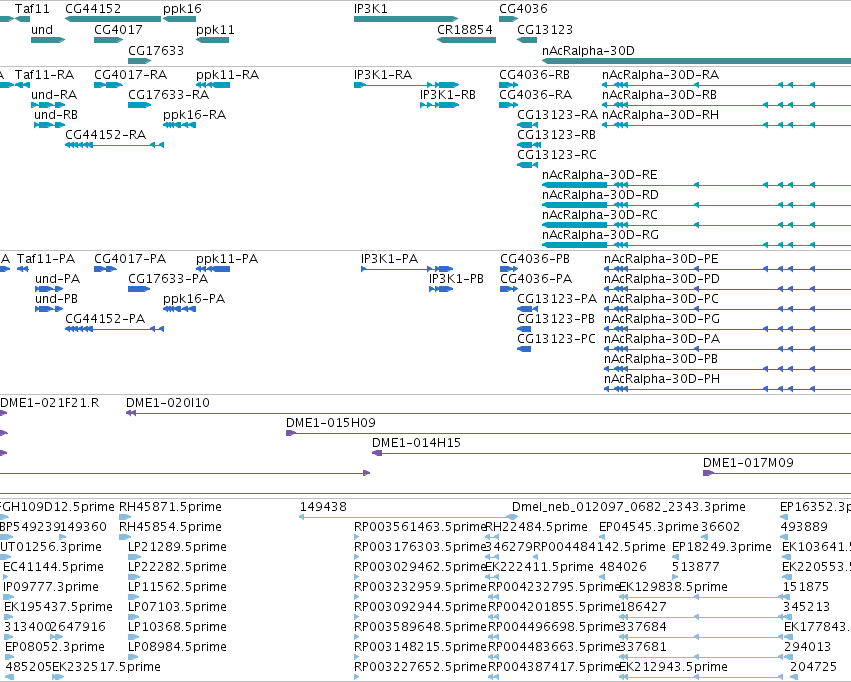Click the ppk16 gene label
Viewport: 851px width, 682px height.
point(182,9)
